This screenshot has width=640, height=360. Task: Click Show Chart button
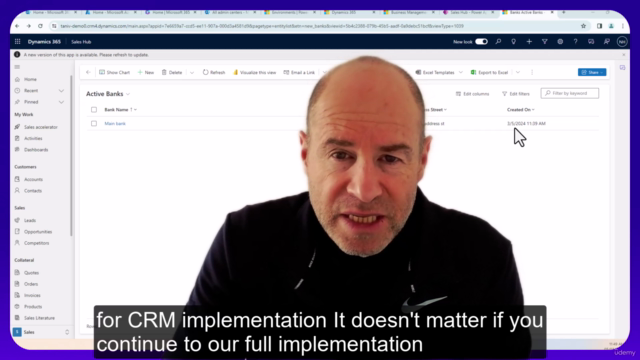114,72
